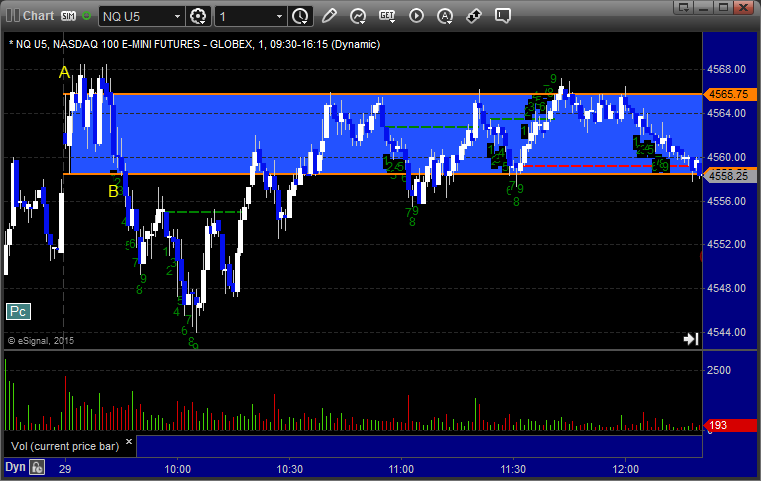
Task: Click the chart grip handle beside Chart
Action: [13, 16]
